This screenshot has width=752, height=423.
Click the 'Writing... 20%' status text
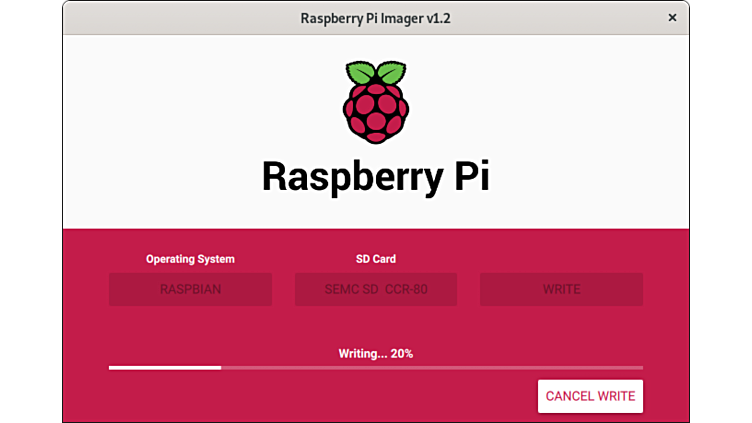click(375, 353)
